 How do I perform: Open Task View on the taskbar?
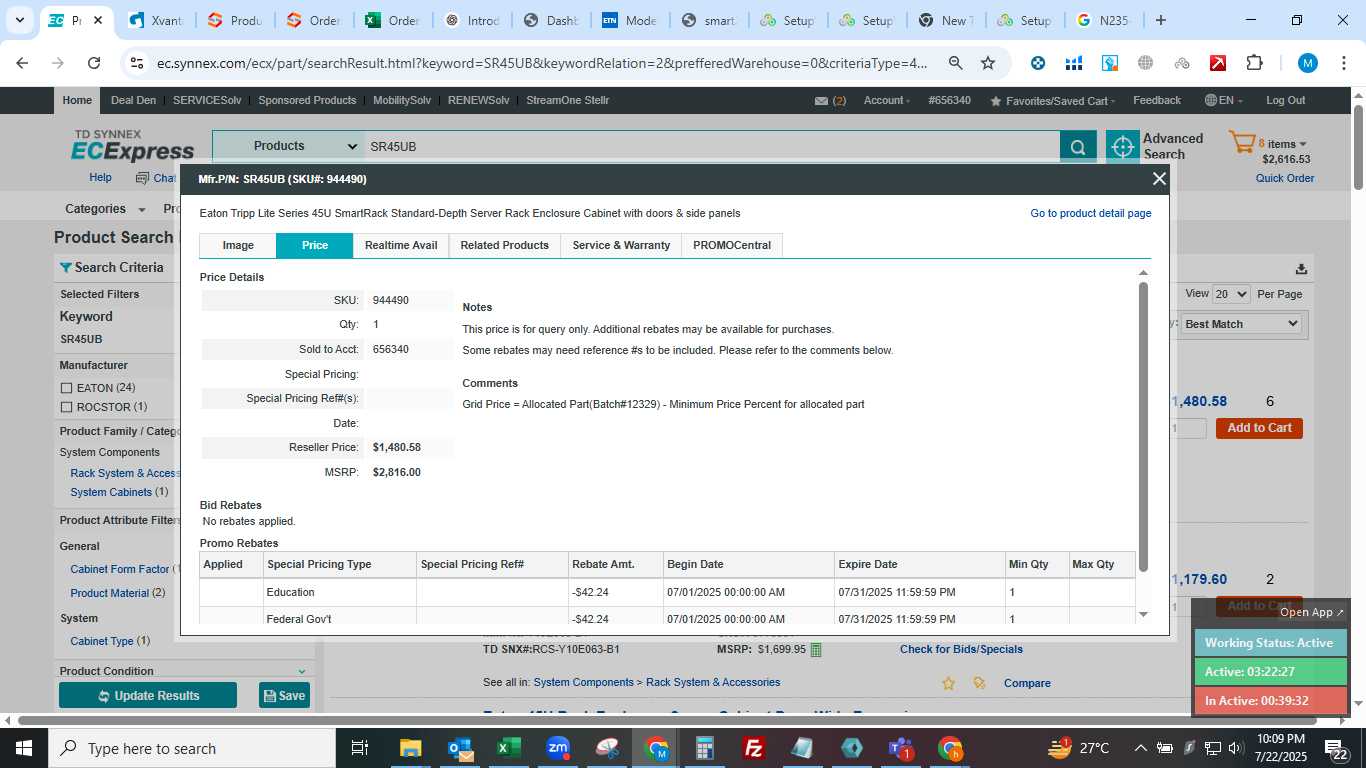(x=360, y=748)
